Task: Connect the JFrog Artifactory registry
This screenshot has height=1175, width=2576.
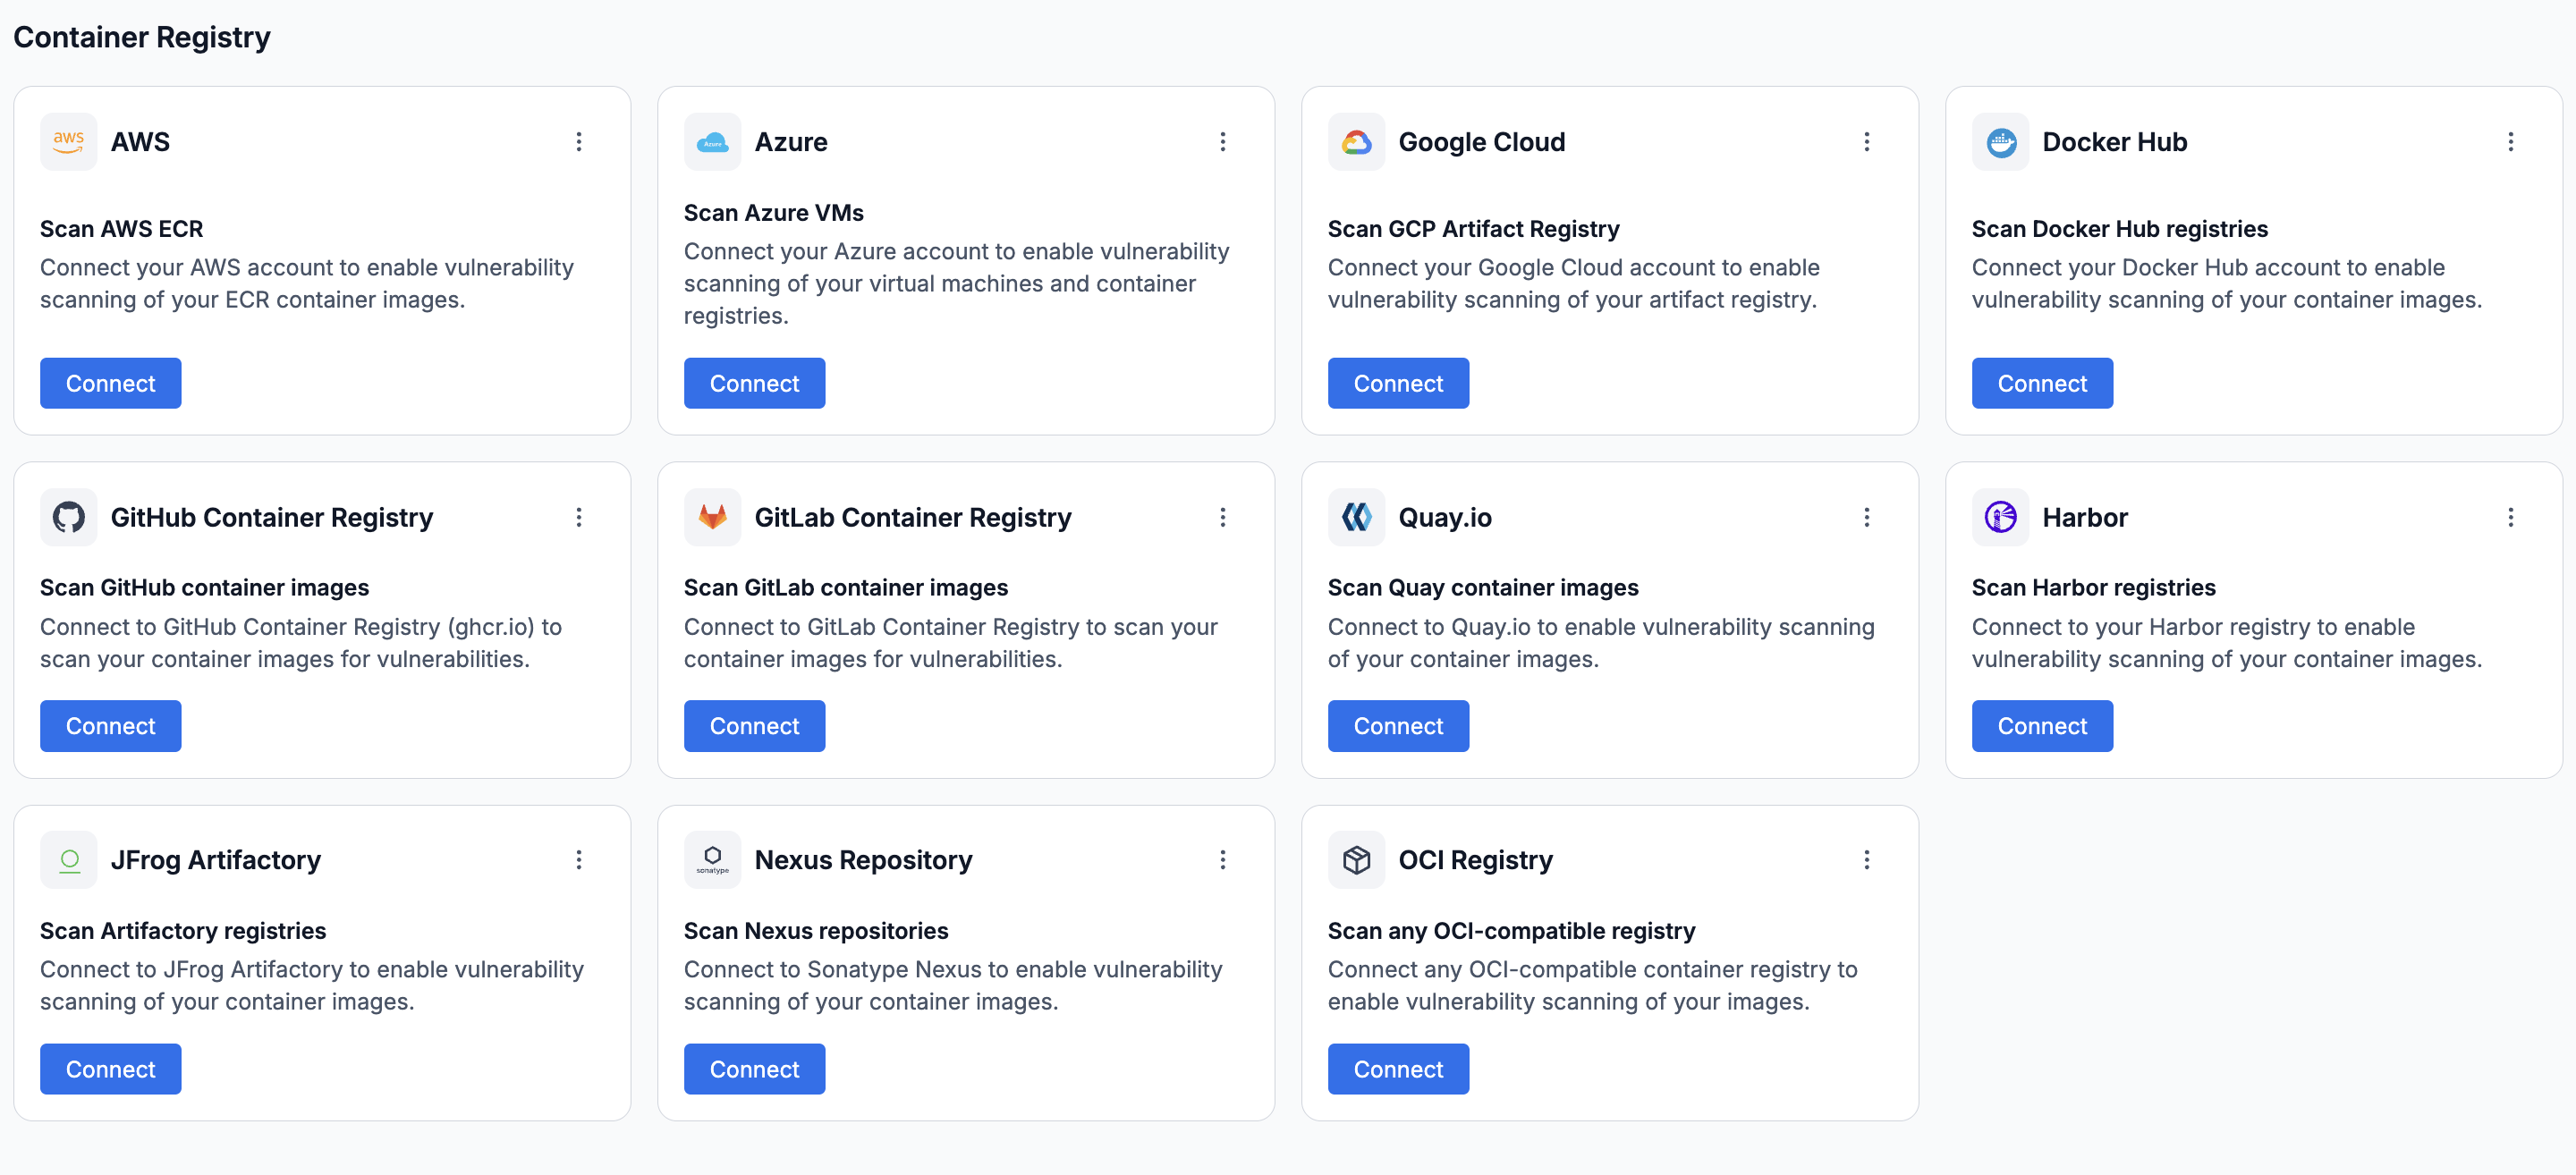Action: pyautogui.click(x=110, y=1069)
